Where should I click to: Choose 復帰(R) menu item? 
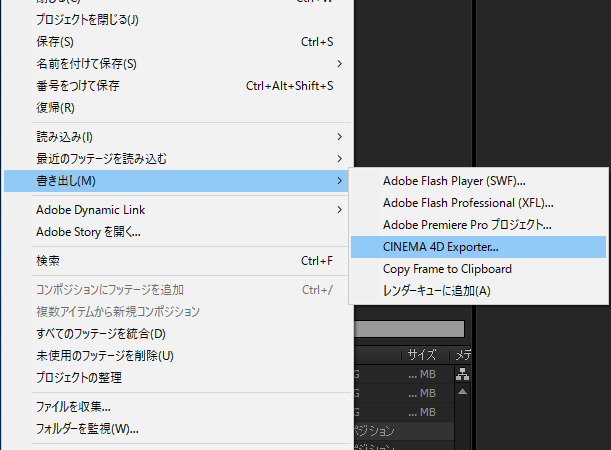tap(176, 108)
